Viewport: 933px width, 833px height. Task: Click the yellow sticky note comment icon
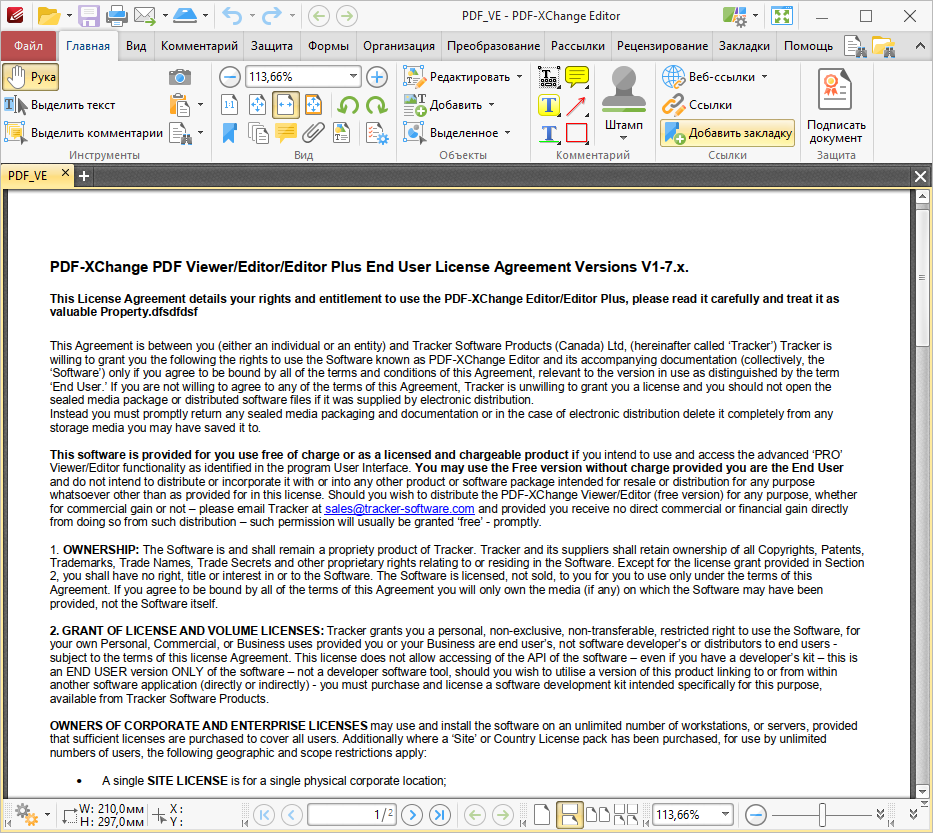pyautogui.click(x=577, y=77)
